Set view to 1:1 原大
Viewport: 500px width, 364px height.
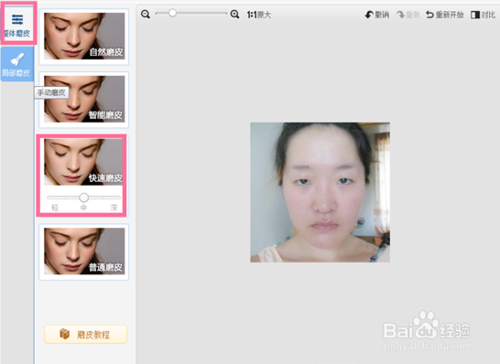(259, 15)
